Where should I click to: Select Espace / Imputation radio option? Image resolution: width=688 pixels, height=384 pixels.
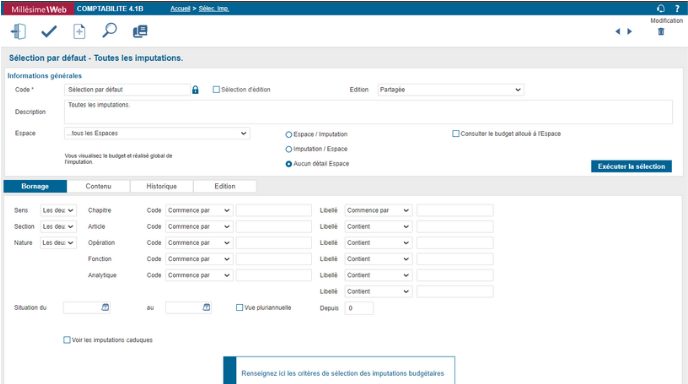(289, 135)
